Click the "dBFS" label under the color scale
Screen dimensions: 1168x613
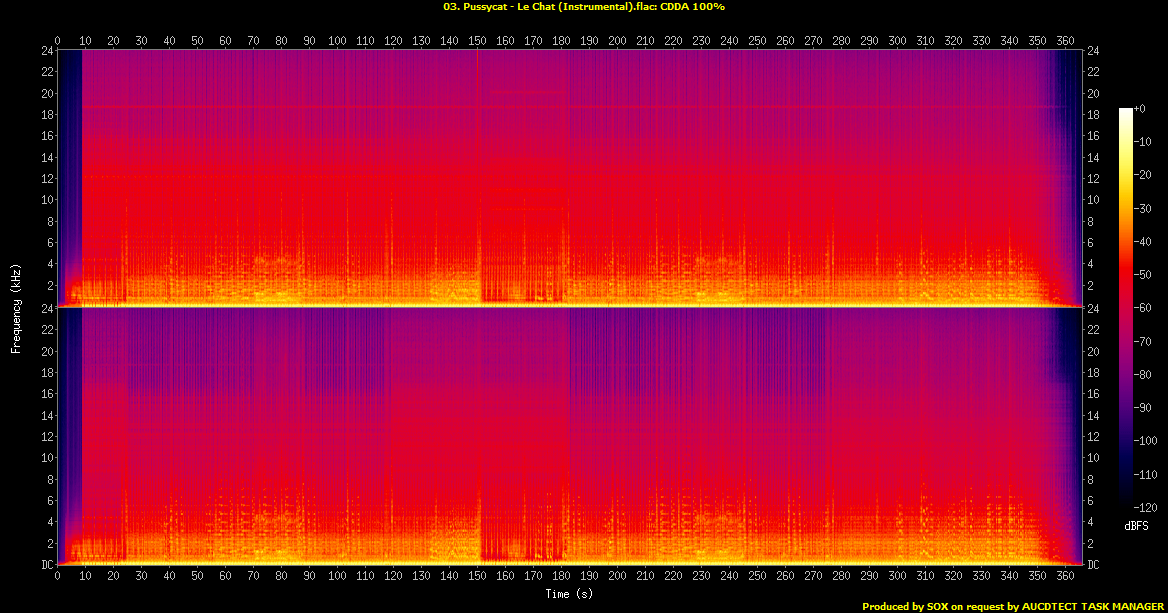coord(1136,526)
